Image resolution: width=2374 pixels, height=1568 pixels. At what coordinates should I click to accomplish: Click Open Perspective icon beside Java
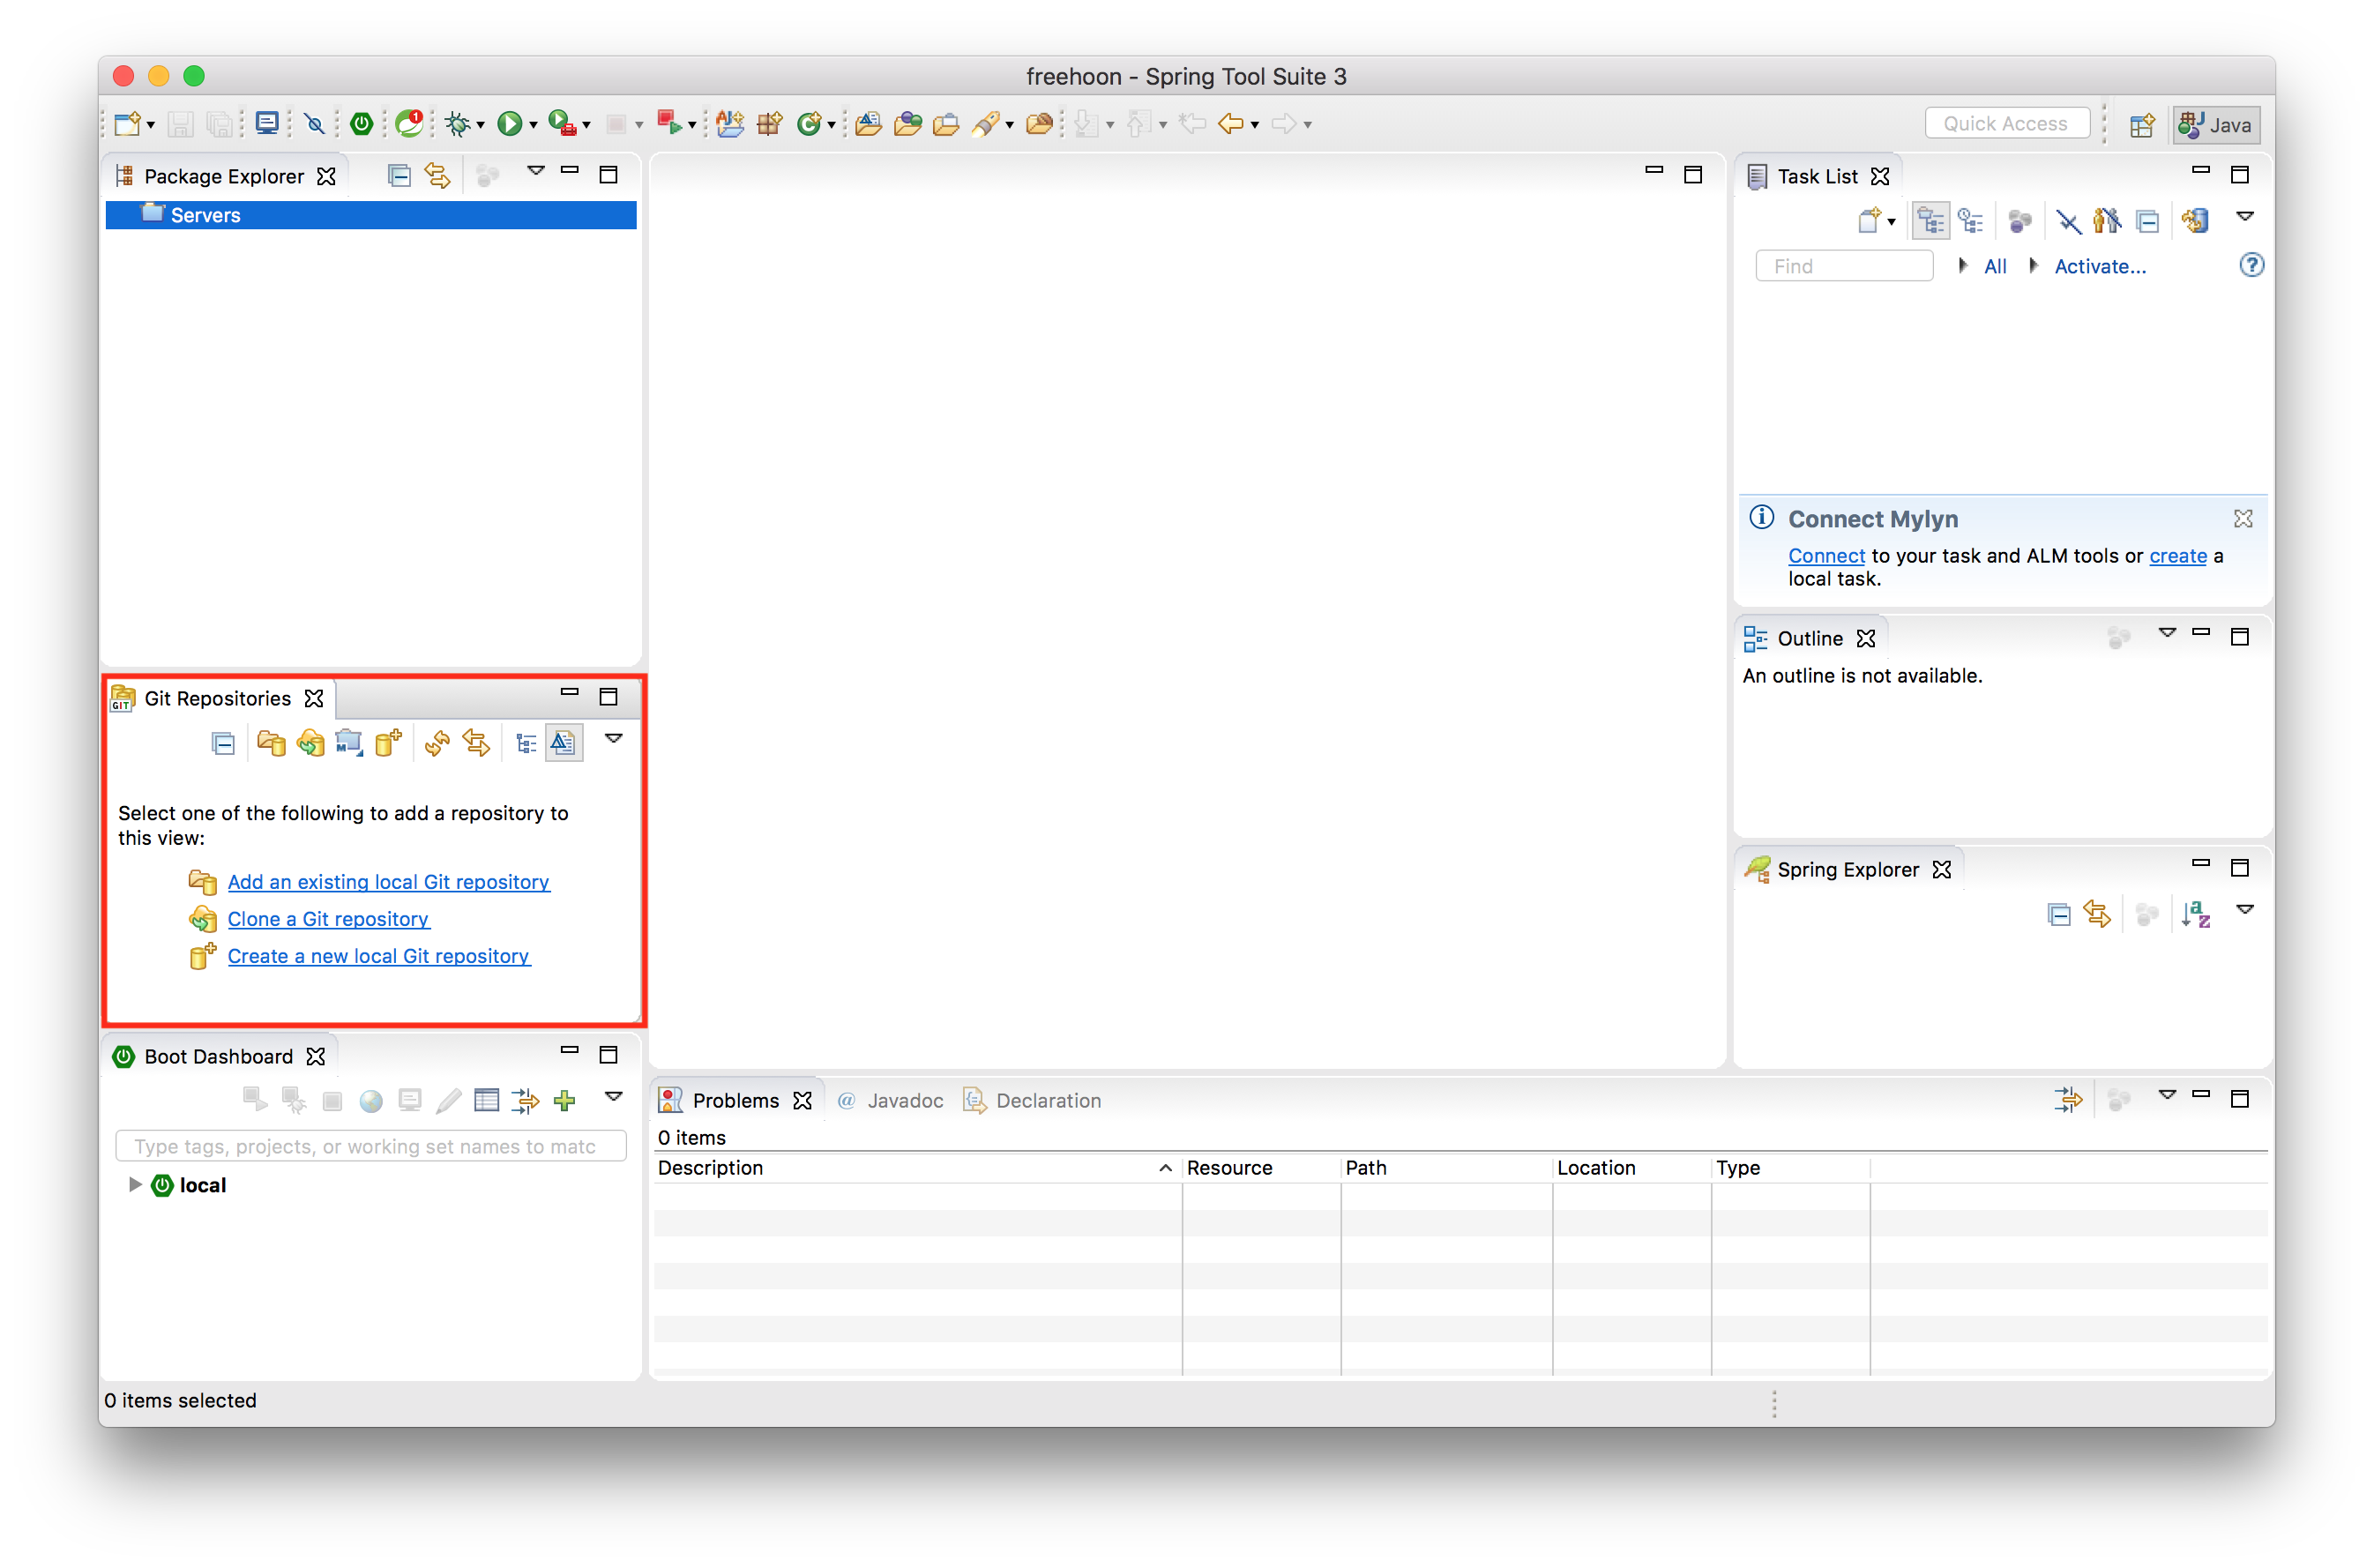pos(2142,125)
